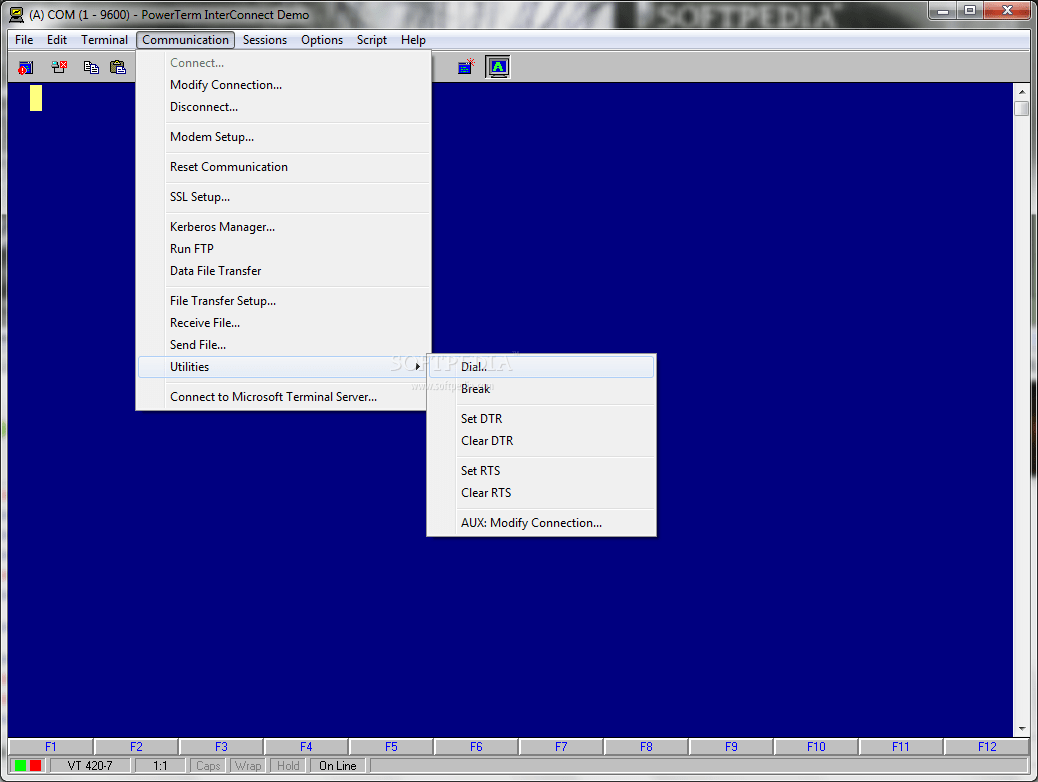The image size is (1038, 782).
Task: Choose Modify Connection... from the menu
Action: [x=283, y=85]
